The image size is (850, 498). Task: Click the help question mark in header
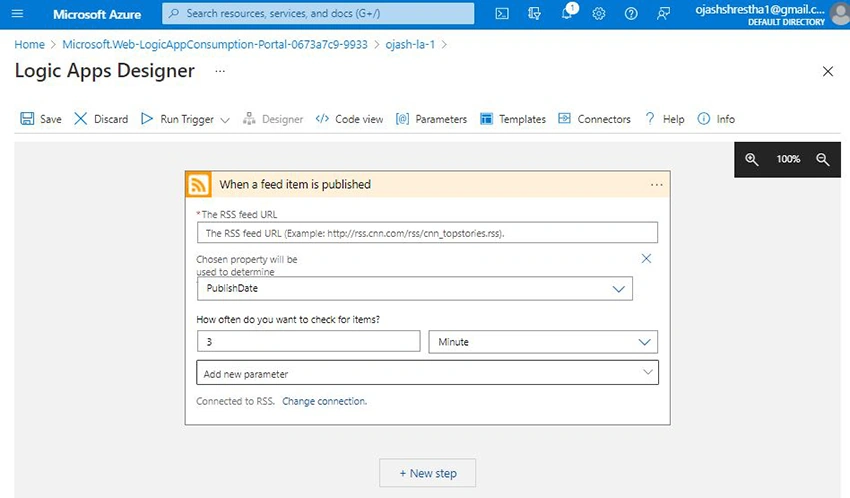pyautogui.click(x=631, y=14)
